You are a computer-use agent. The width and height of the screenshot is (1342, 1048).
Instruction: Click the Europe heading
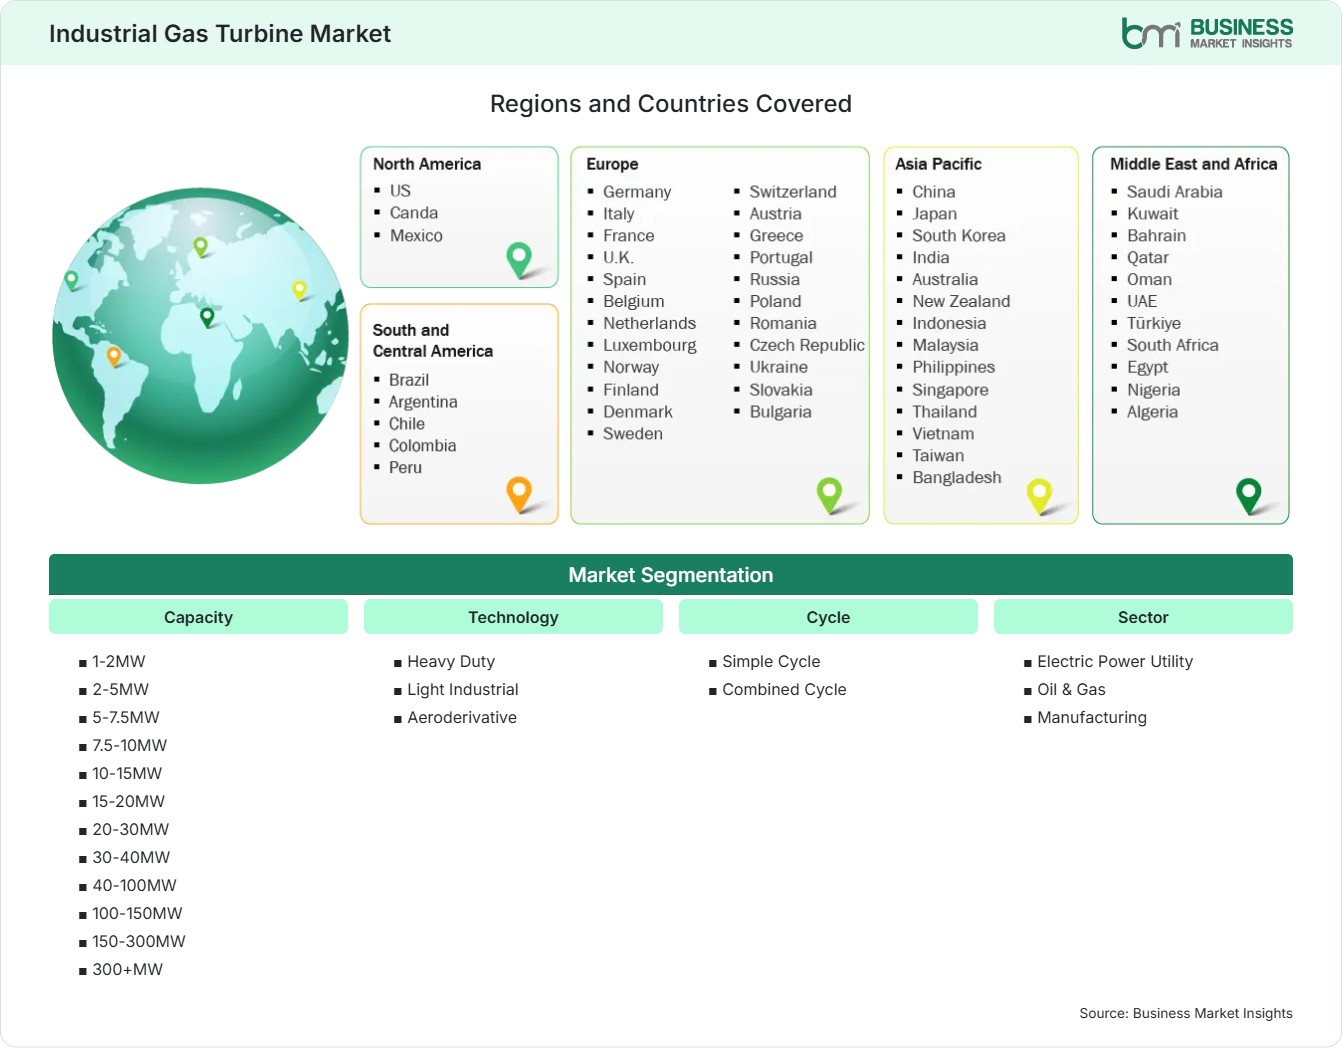612,164
